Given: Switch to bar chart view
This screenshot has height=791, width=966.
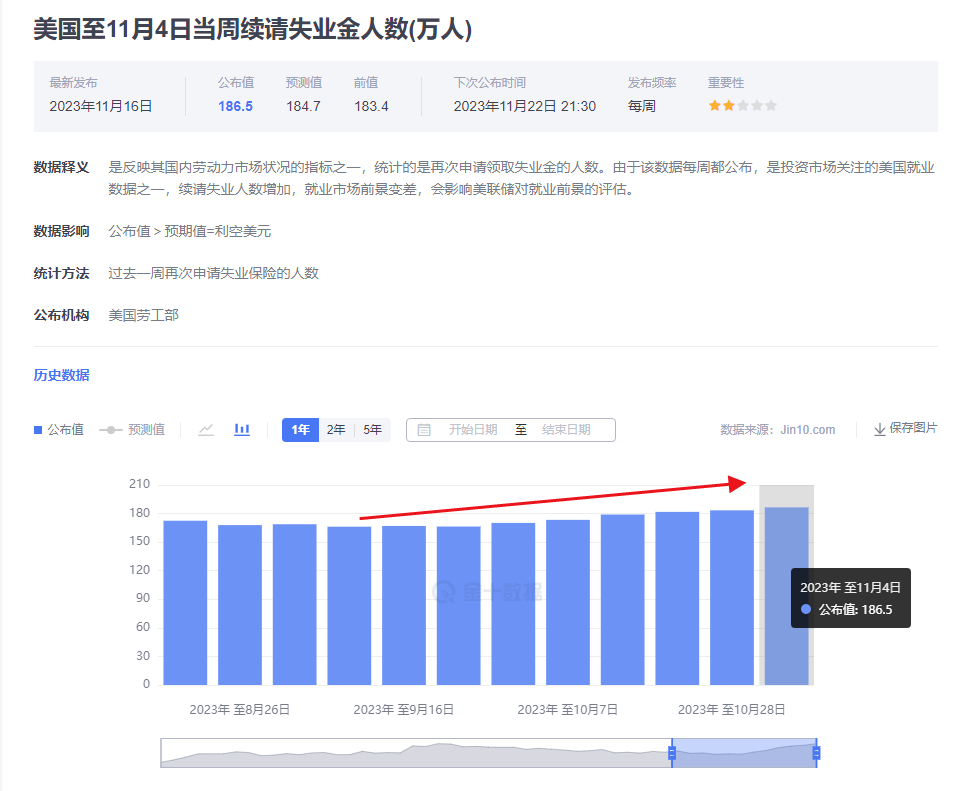Looking at the screenshot, I should (x=240, y=429).
